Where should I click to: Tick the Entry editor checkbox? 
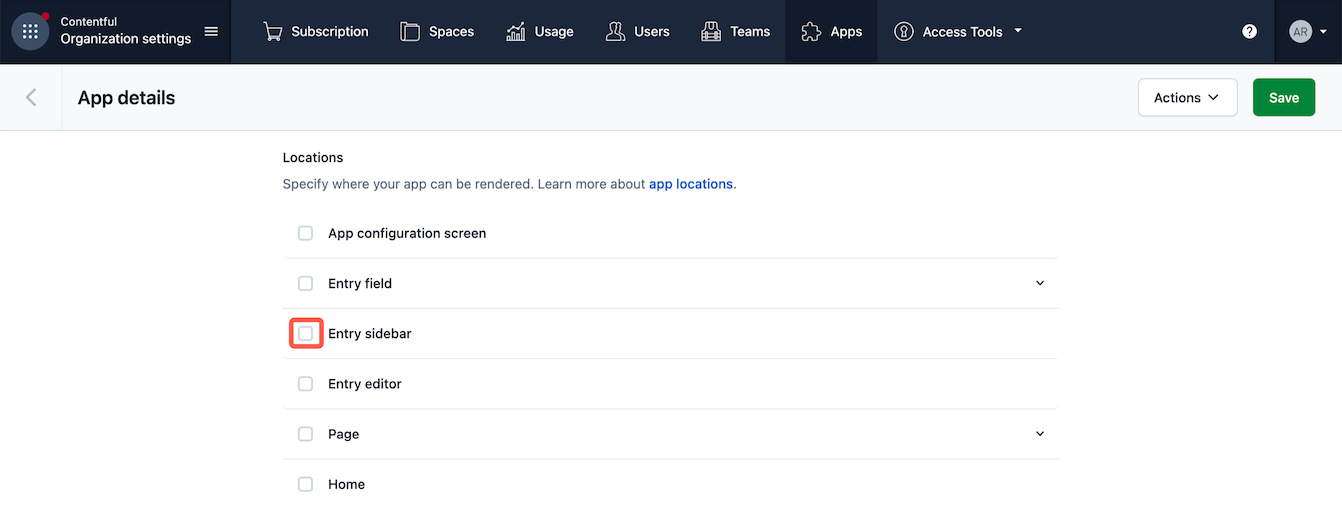pyautogui.click(x=306, y=384)
